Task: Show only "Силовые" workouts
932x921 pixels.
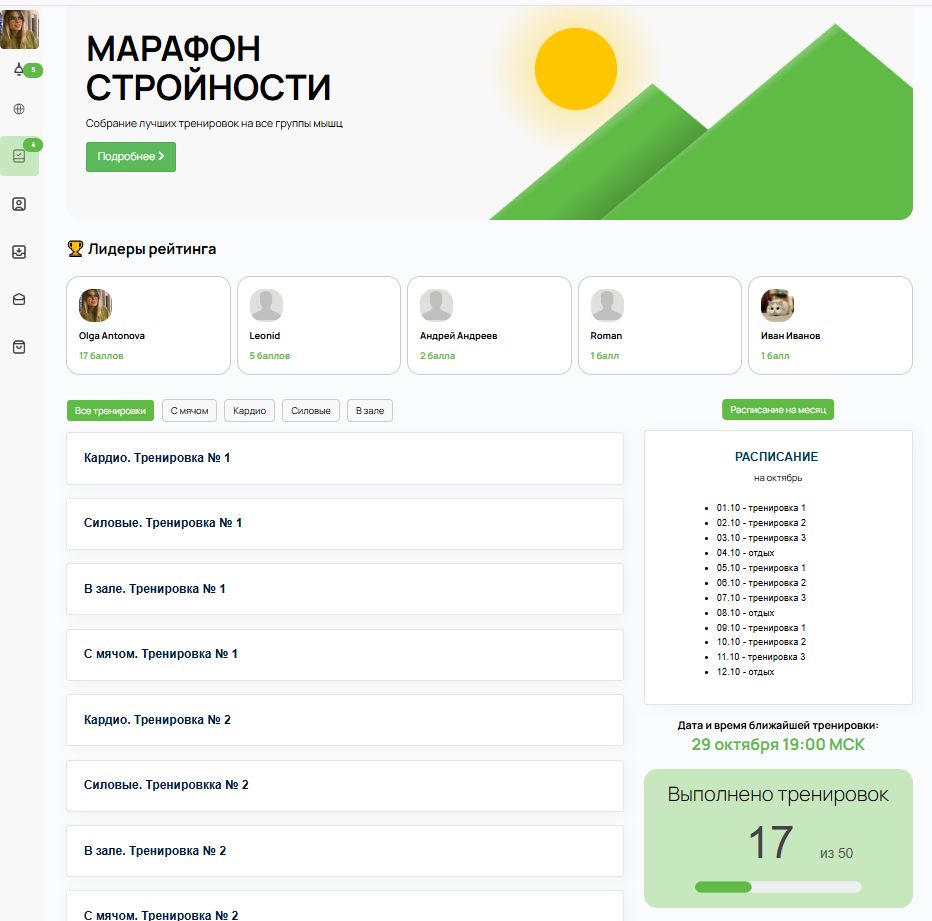Action: coord(311,411)
